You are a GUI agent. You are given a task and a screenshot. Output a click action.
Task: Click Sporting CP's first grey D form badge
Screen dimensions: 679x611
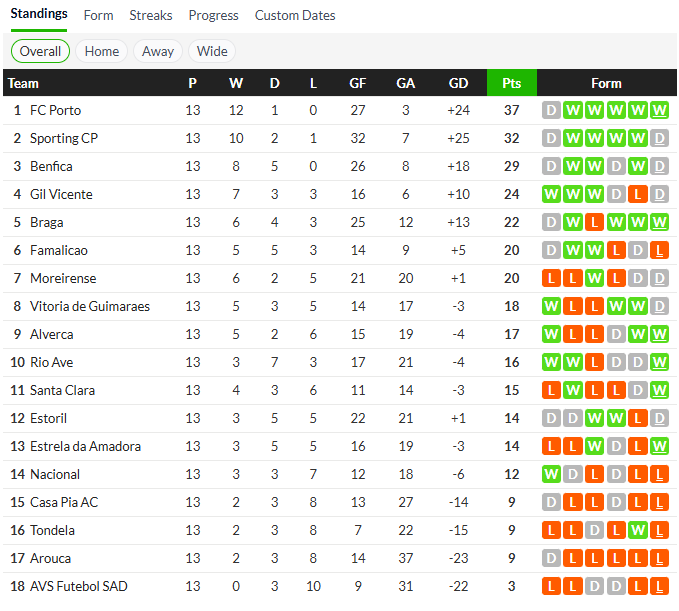pos(551,138)
